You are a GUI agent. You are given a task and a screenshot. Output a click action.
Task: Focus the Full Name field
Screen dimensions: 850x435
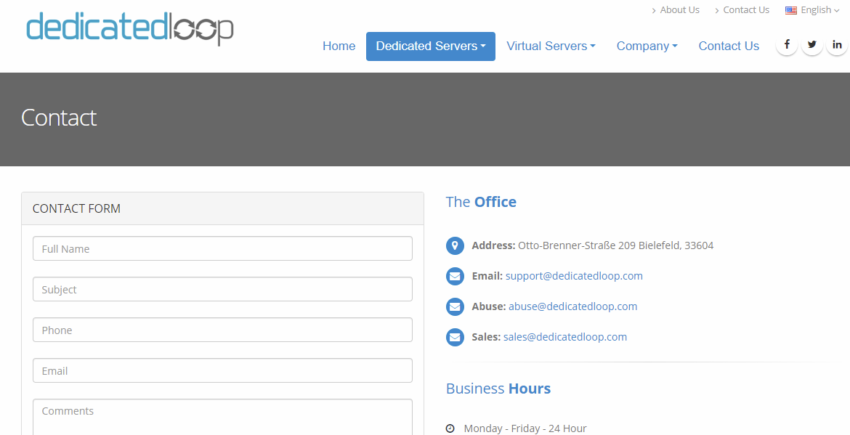[x=222, y=248]
